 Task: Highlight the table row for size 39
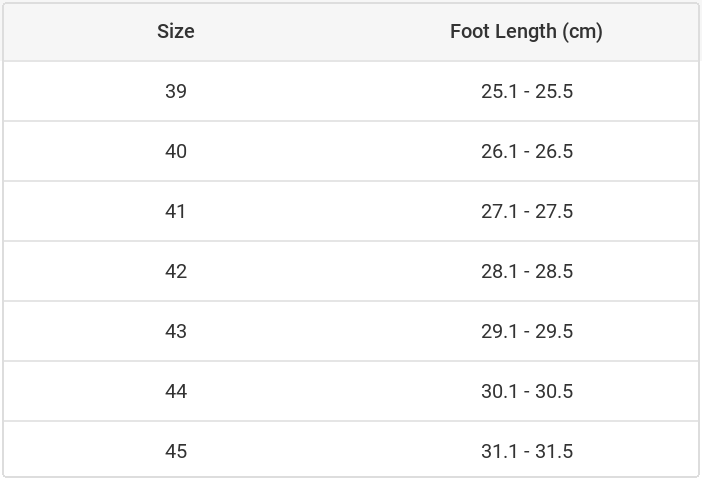pyautogui.click(x=350, y=91)
